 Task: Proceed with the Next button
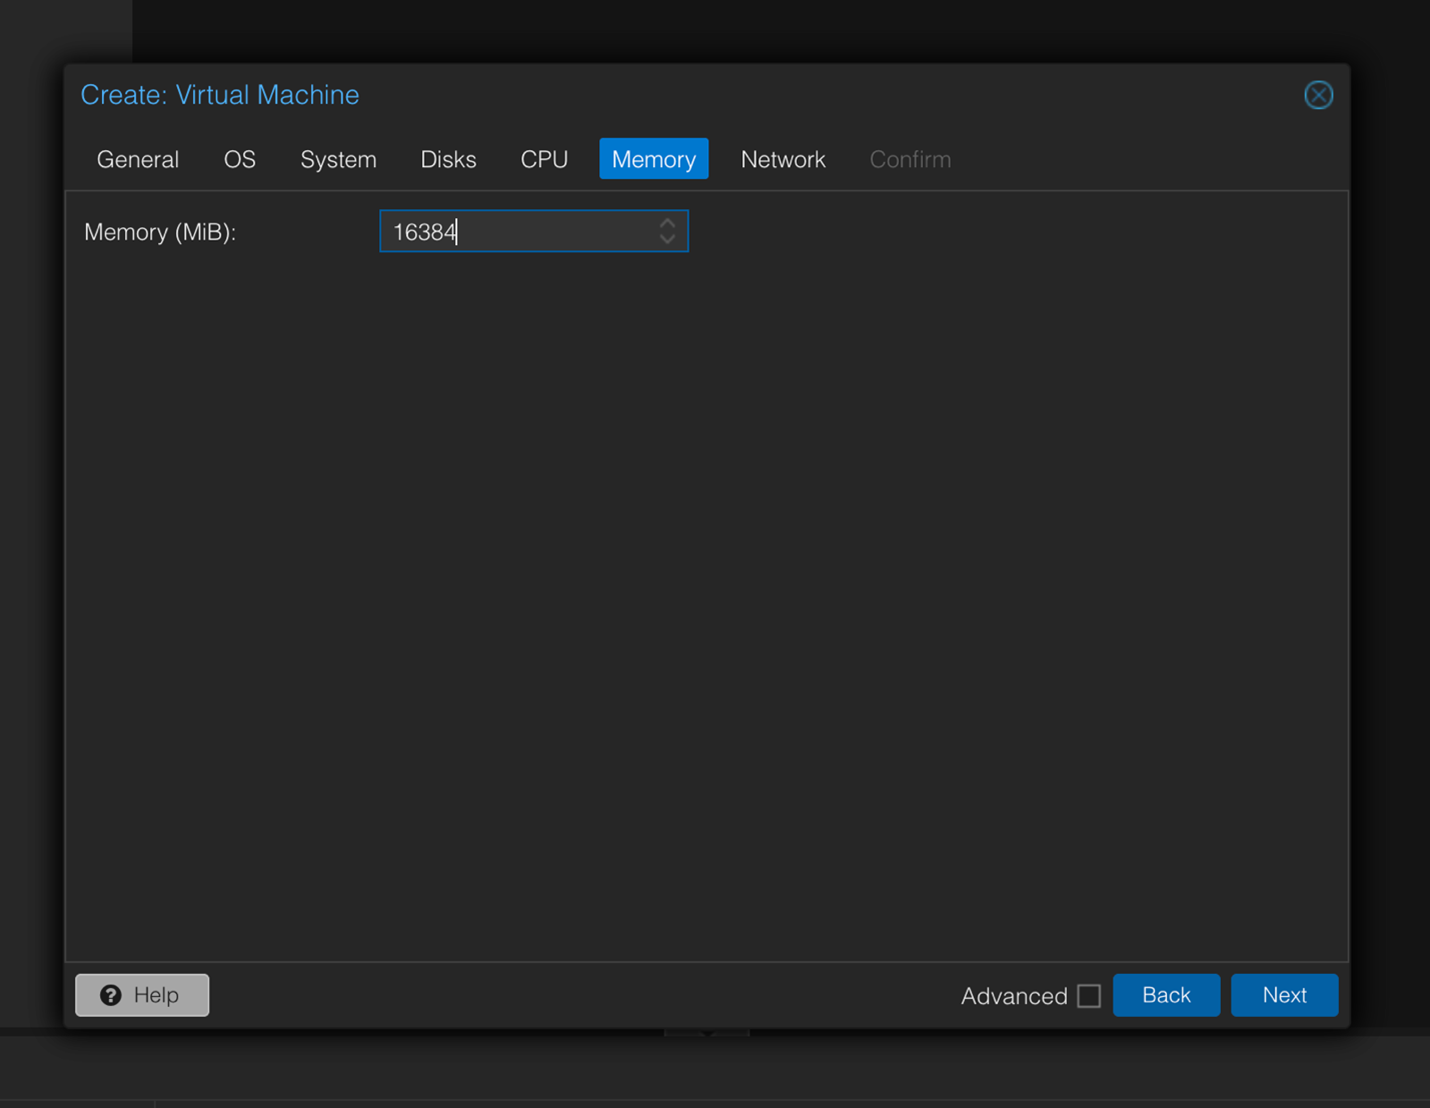click(1284, 995)
